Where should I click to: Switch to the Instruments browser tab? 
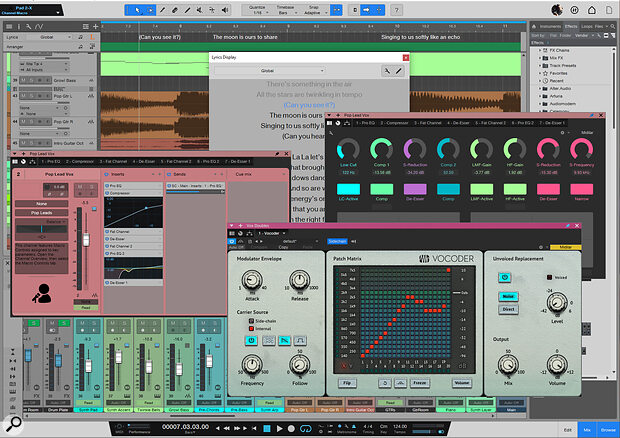[x=550, y=26]
